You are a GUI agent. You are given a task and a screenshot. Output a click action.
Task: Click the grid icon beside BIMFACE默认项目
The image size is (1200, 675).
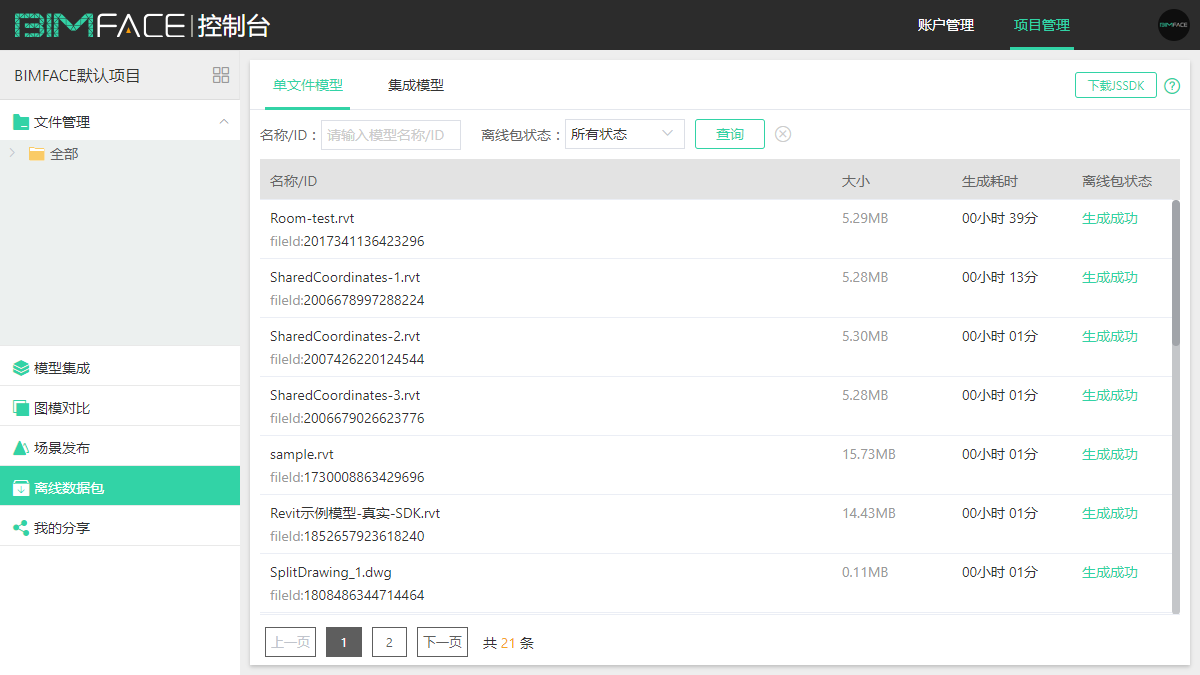point(220,74)
